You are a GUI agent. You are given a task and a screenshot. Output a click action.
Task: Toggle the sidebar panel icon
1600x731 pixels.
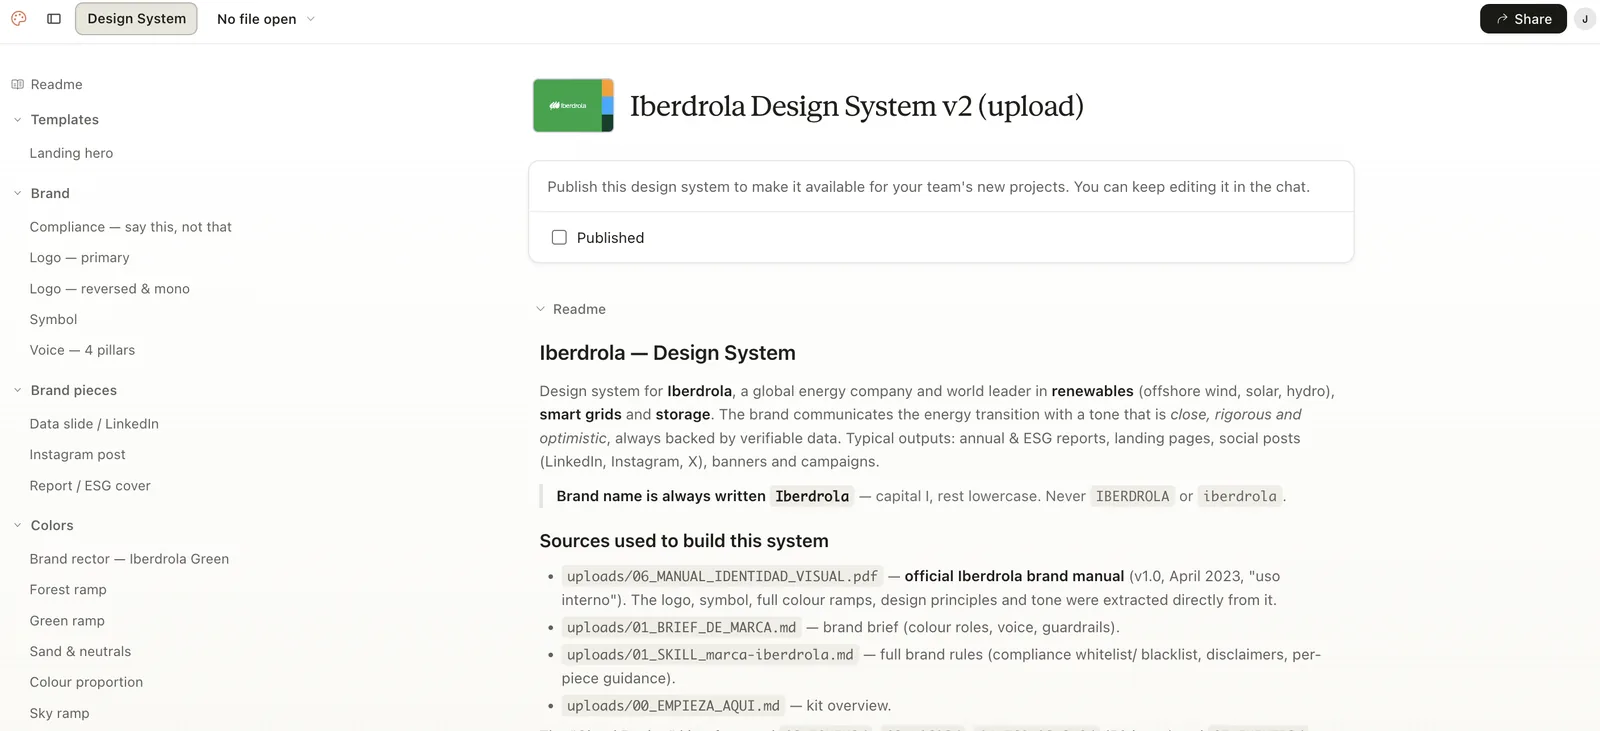click(x=54, y=18)
